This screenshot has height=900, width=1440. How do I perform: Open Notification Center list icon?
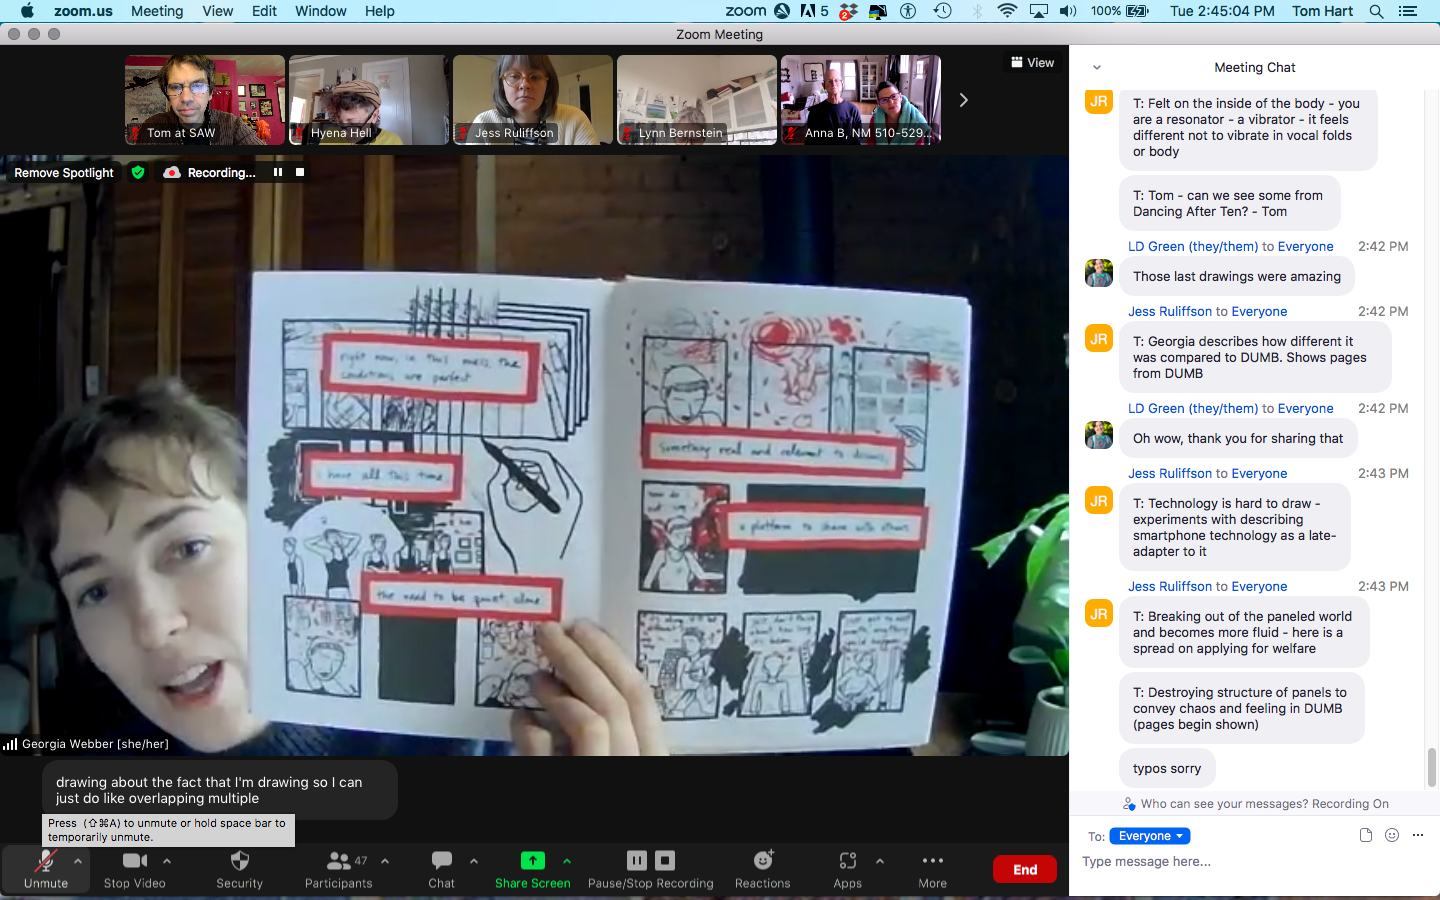pyautogui.click(x=1408, y=11)
